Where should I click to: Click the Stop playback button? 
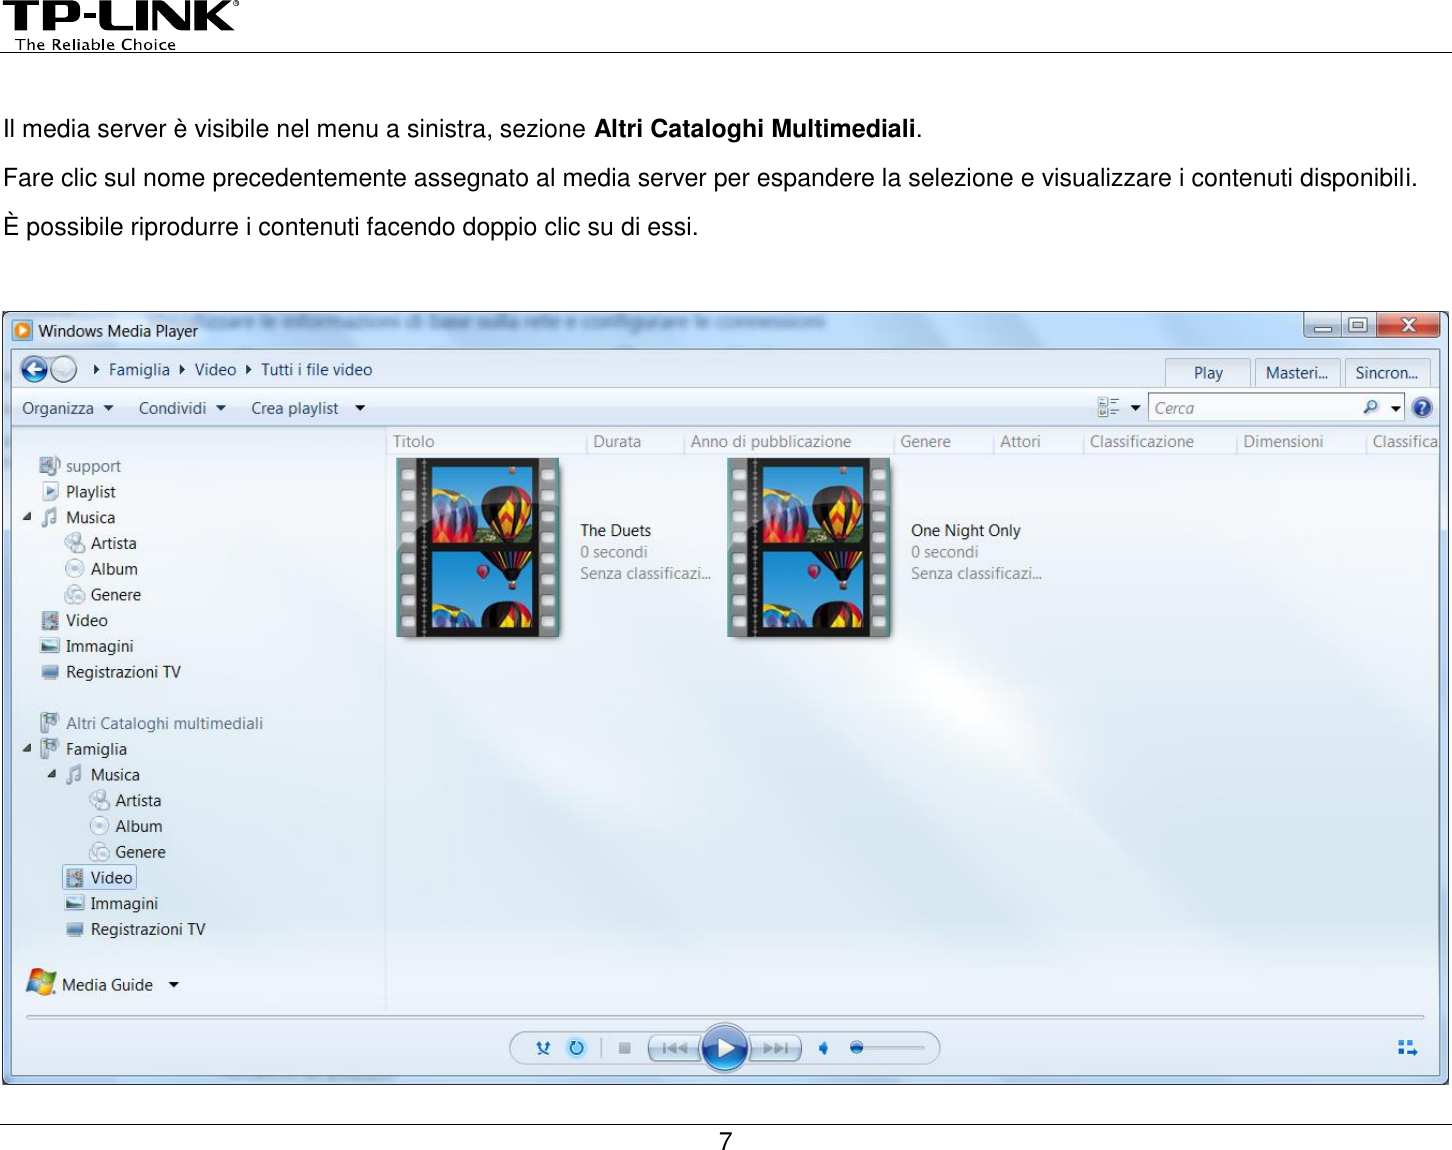point(624,1048)
